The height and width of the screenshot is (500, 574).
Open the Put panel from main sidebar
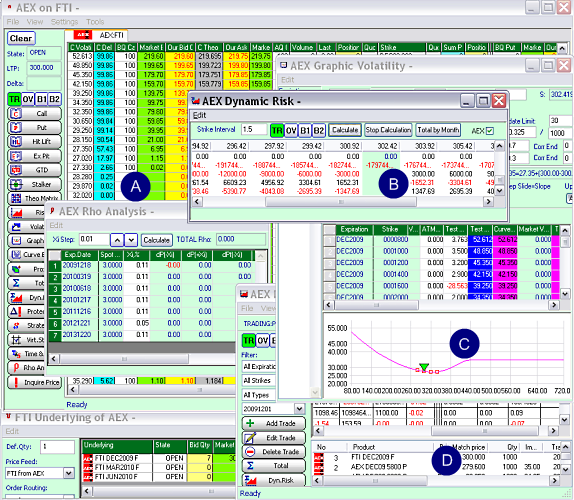click(x=34, y=127)
